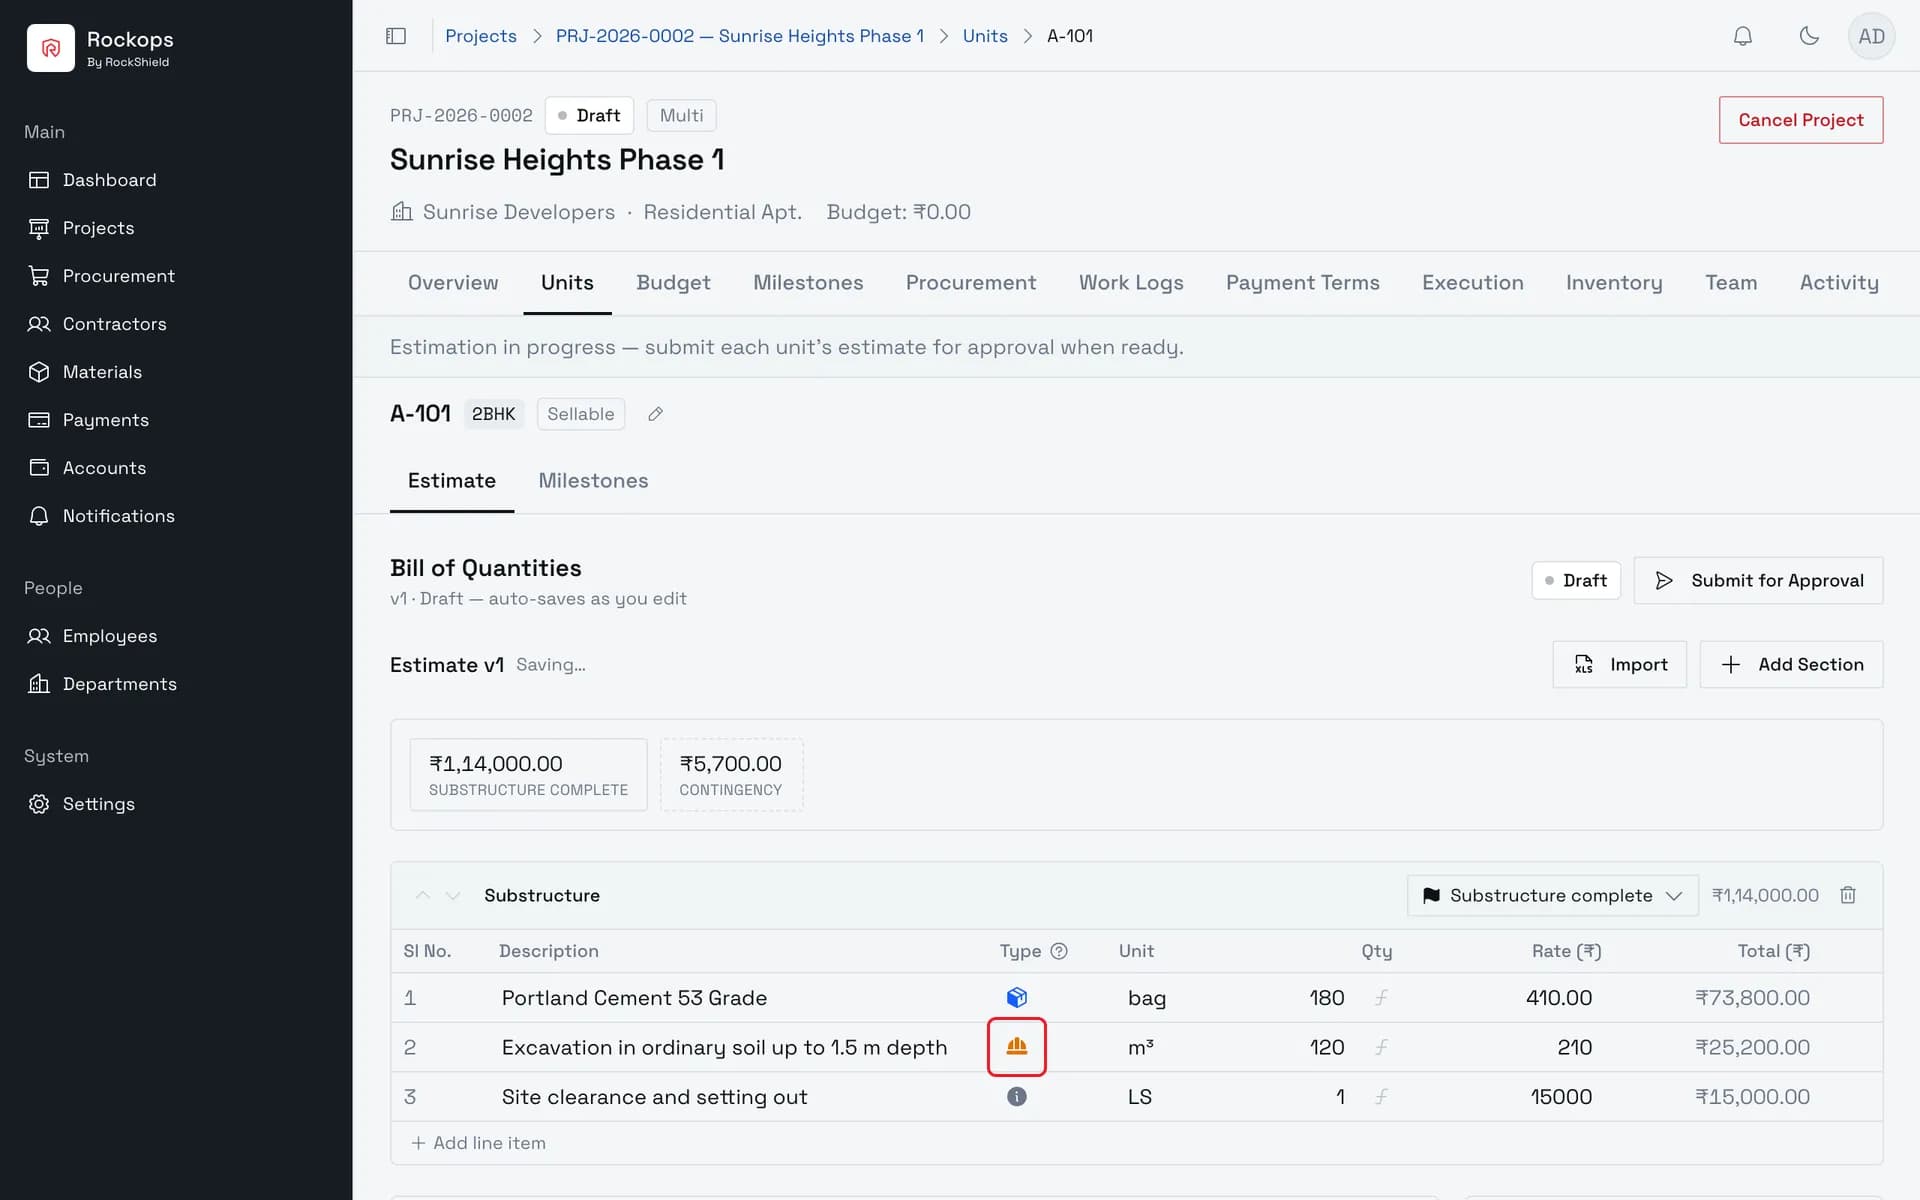Click Add line item under Substructure
The image size is (1920, 1200).
pos(479,1143)
